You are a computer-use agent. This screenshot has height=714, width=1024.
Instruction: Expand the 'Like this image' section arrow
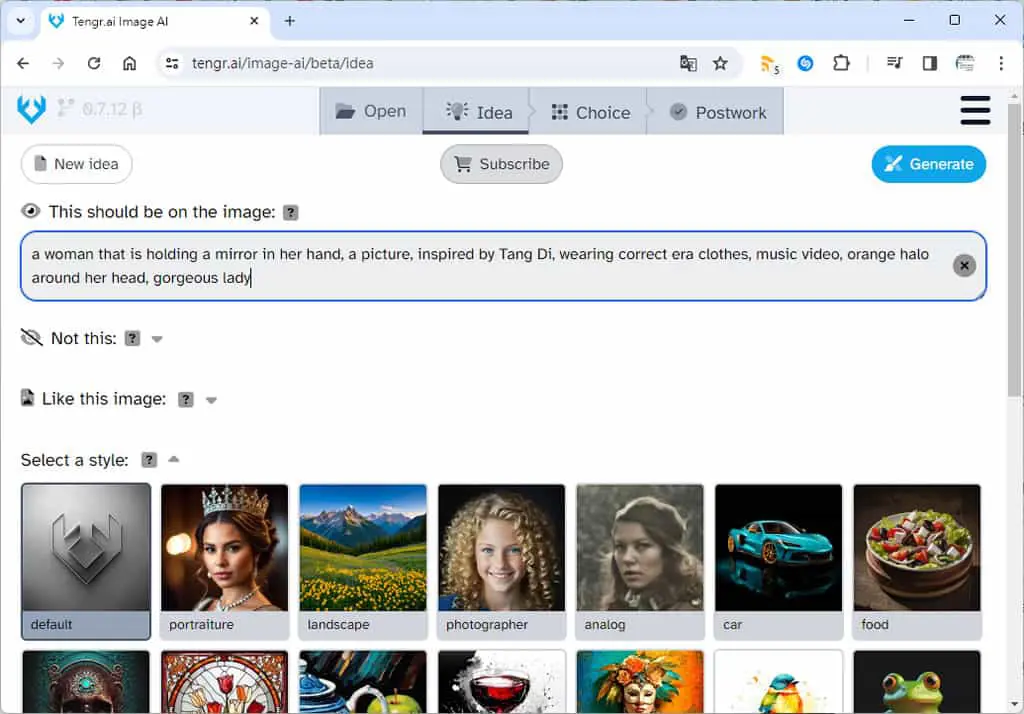[x=211, y=400]
